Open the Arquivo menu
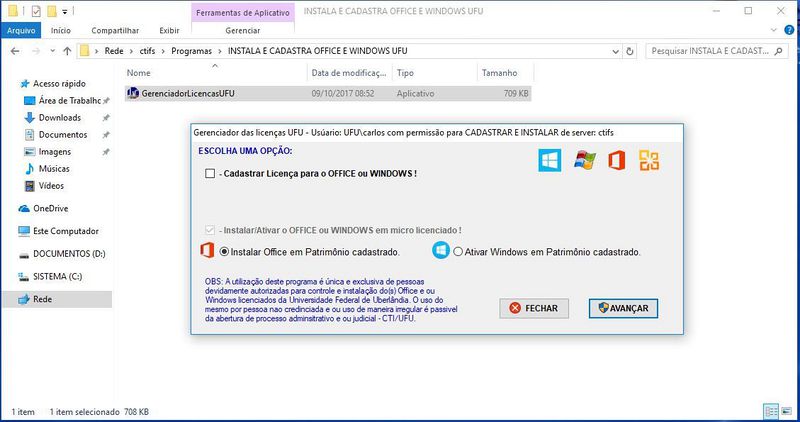 [21, 31]
